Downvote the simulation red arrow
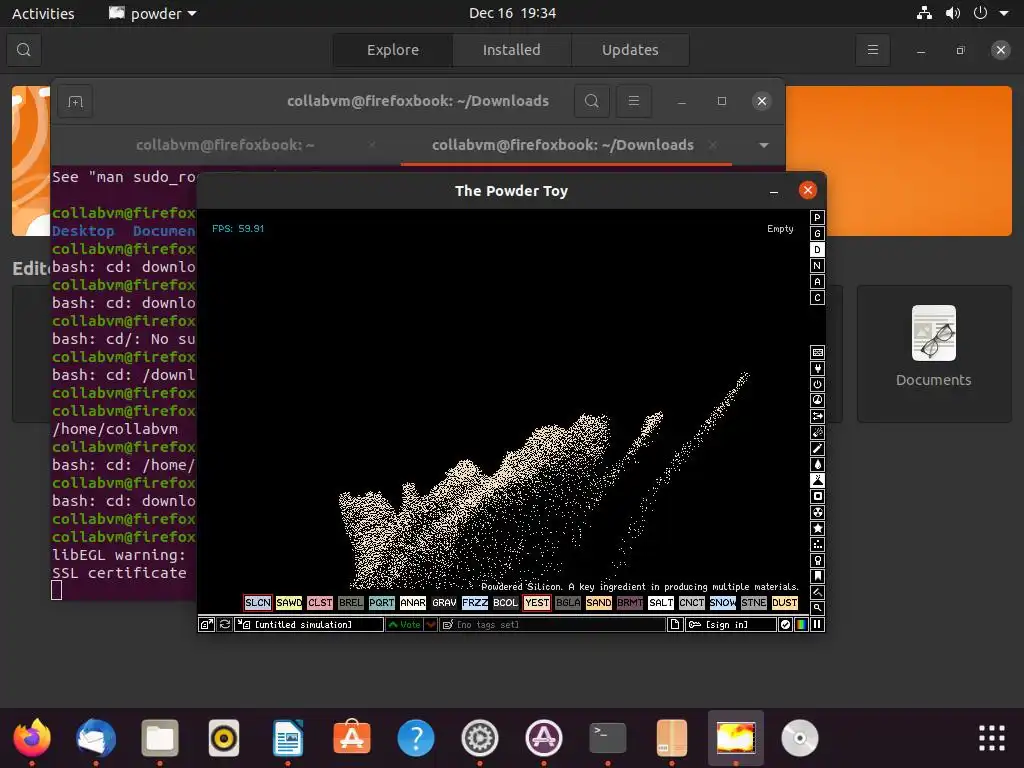 tap(430, 624)
